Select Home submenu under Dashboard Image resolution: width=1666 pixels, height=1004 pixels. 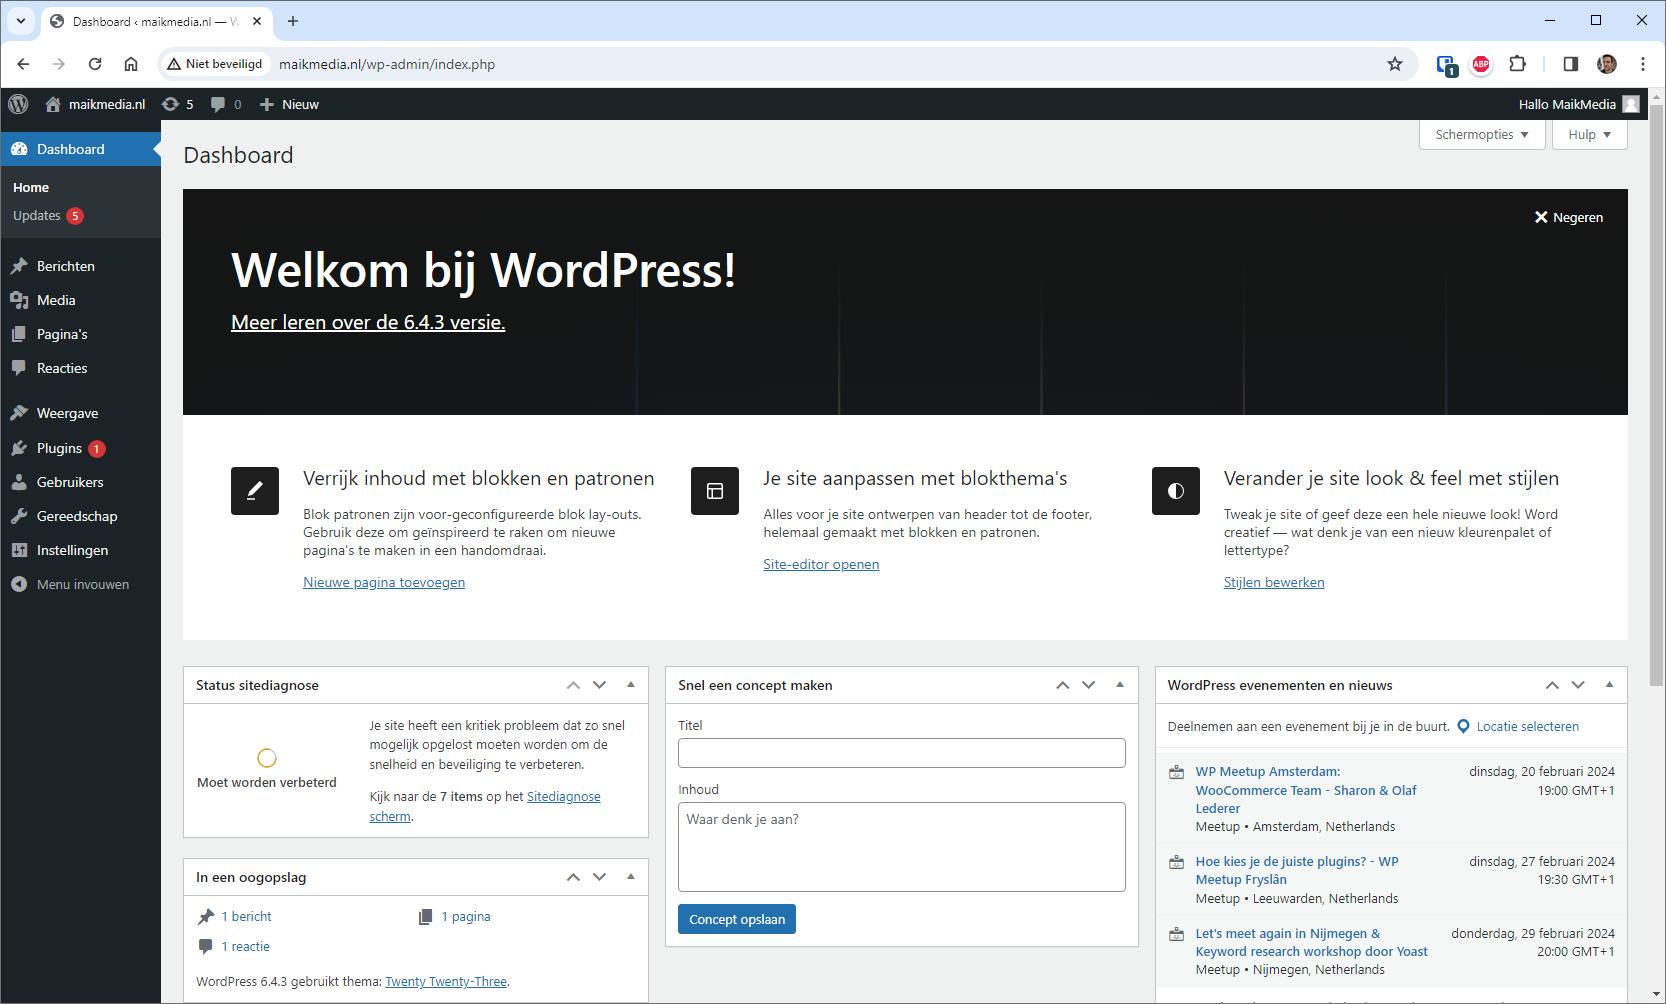pyautogui.click(x=31, y=187)
